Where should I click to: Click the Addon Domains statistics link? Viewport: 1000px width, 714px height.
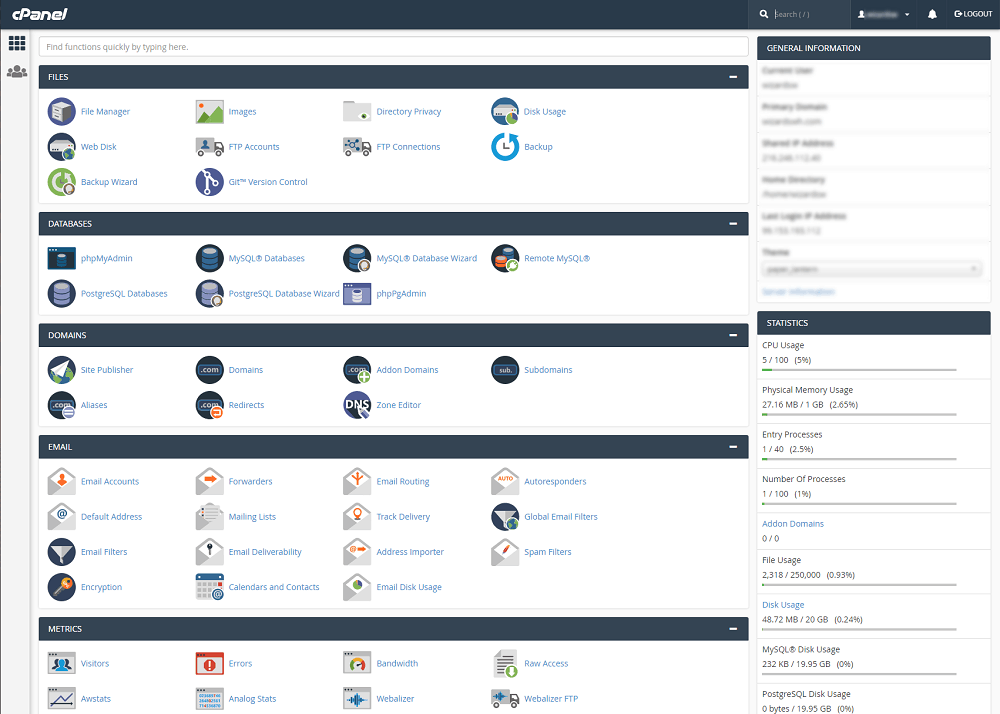click(793, 523)
